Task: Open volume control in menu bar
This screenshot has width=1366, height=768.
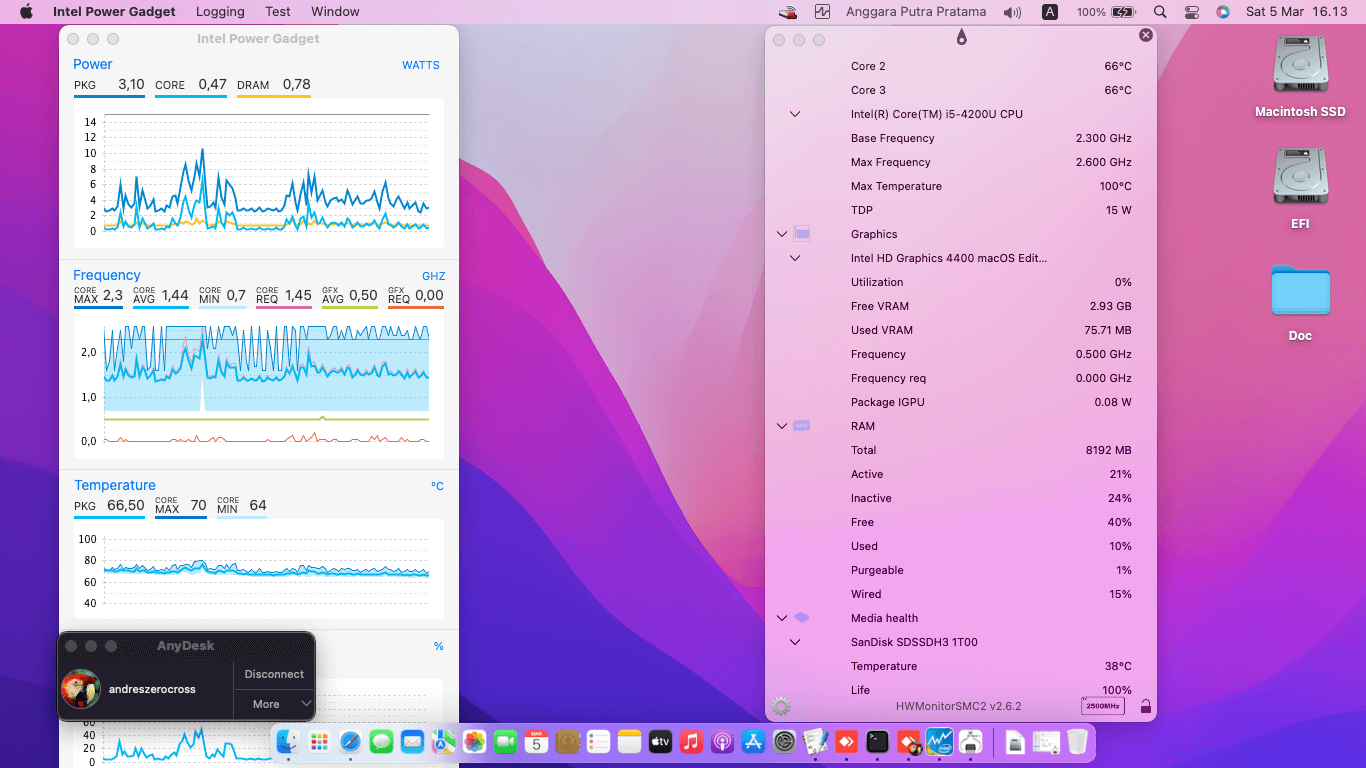Action: coord(1013,12)
